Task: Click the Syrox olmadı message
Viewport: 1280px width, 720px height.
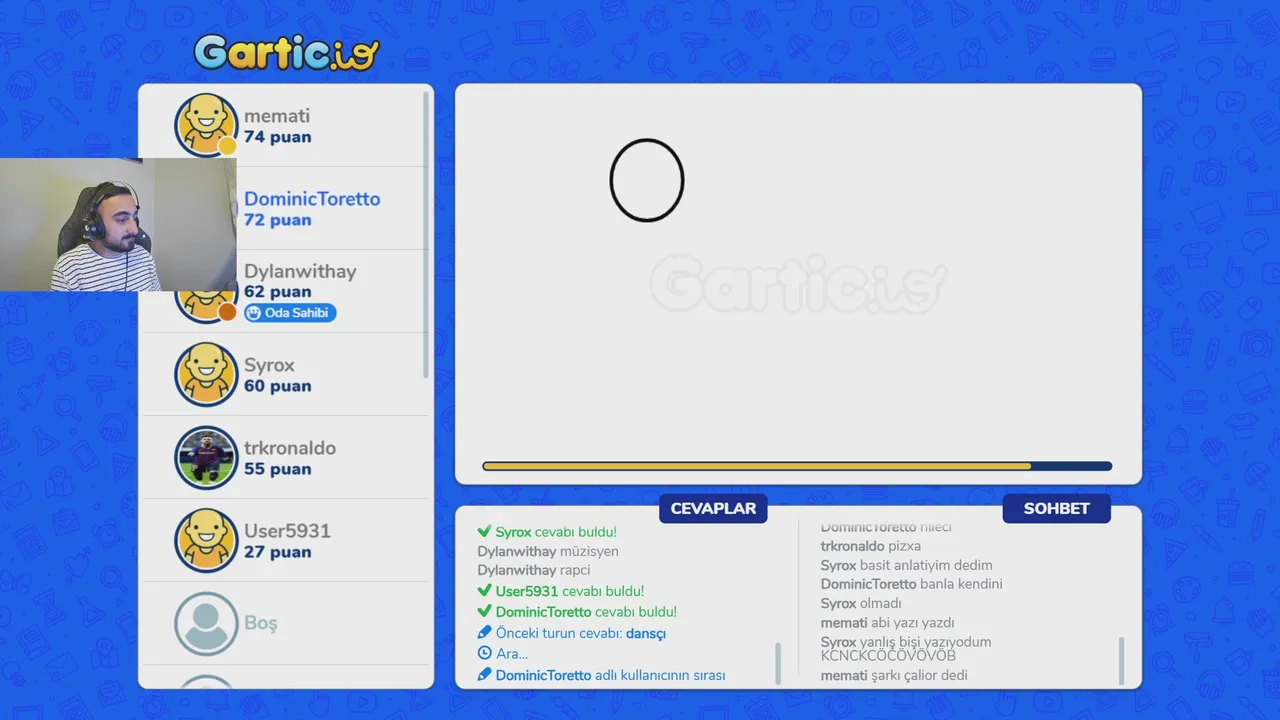Action: 861,603
